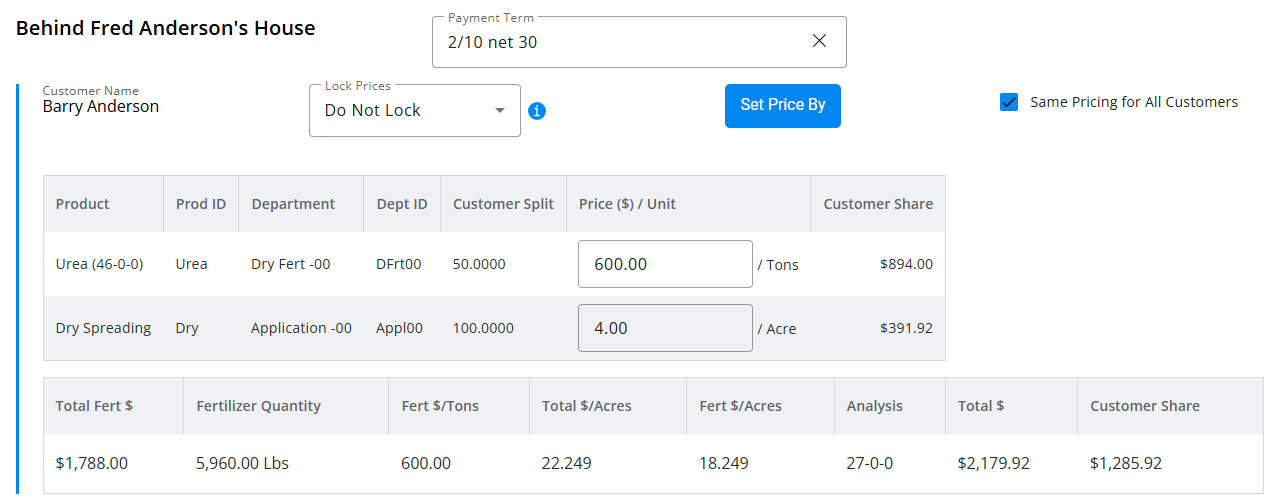
Task: Click the Analysis value 27-0-0
Action: click(870, 464)
